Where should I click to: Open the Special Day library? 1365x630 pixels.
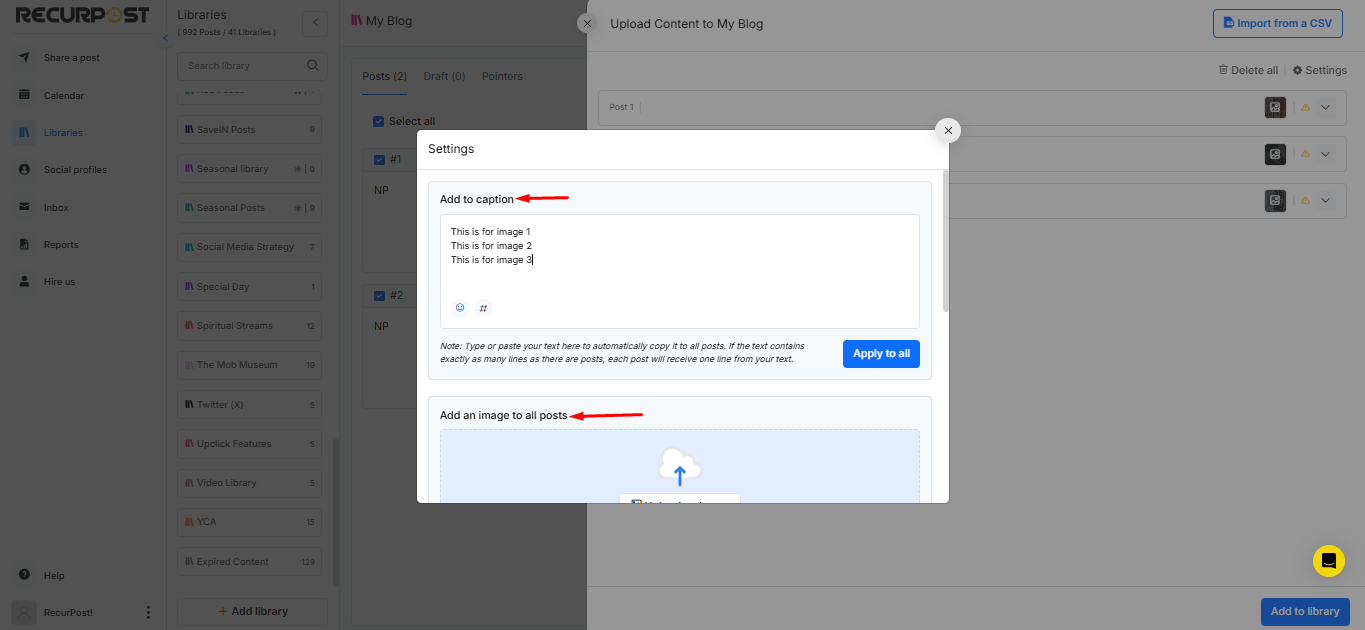tap(250, 287)
